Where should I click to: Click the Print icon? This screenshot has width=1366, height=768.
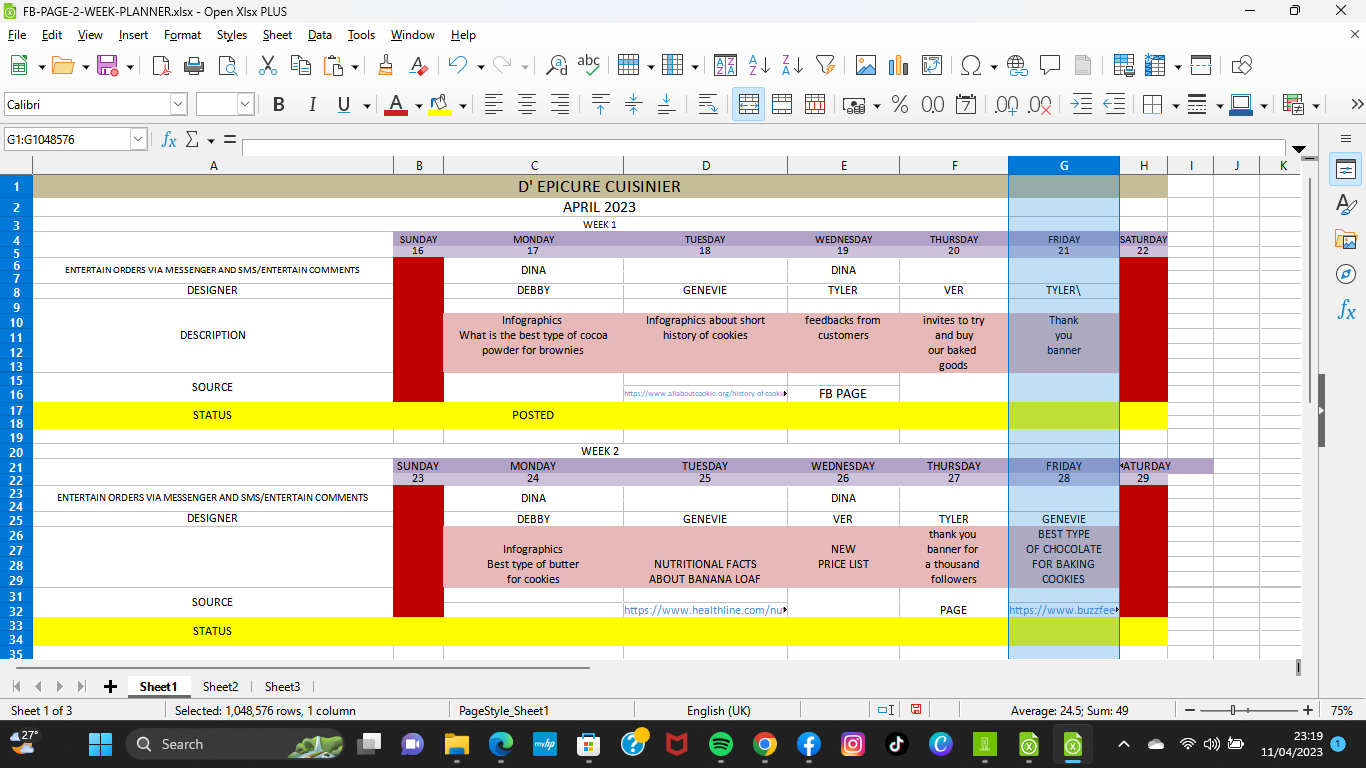[x=194, y=65]
